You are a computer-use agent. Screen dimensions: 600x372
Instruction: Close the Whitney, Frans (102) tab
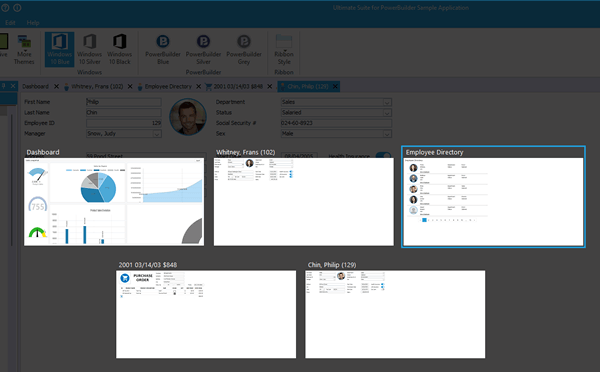coord(130,86)
